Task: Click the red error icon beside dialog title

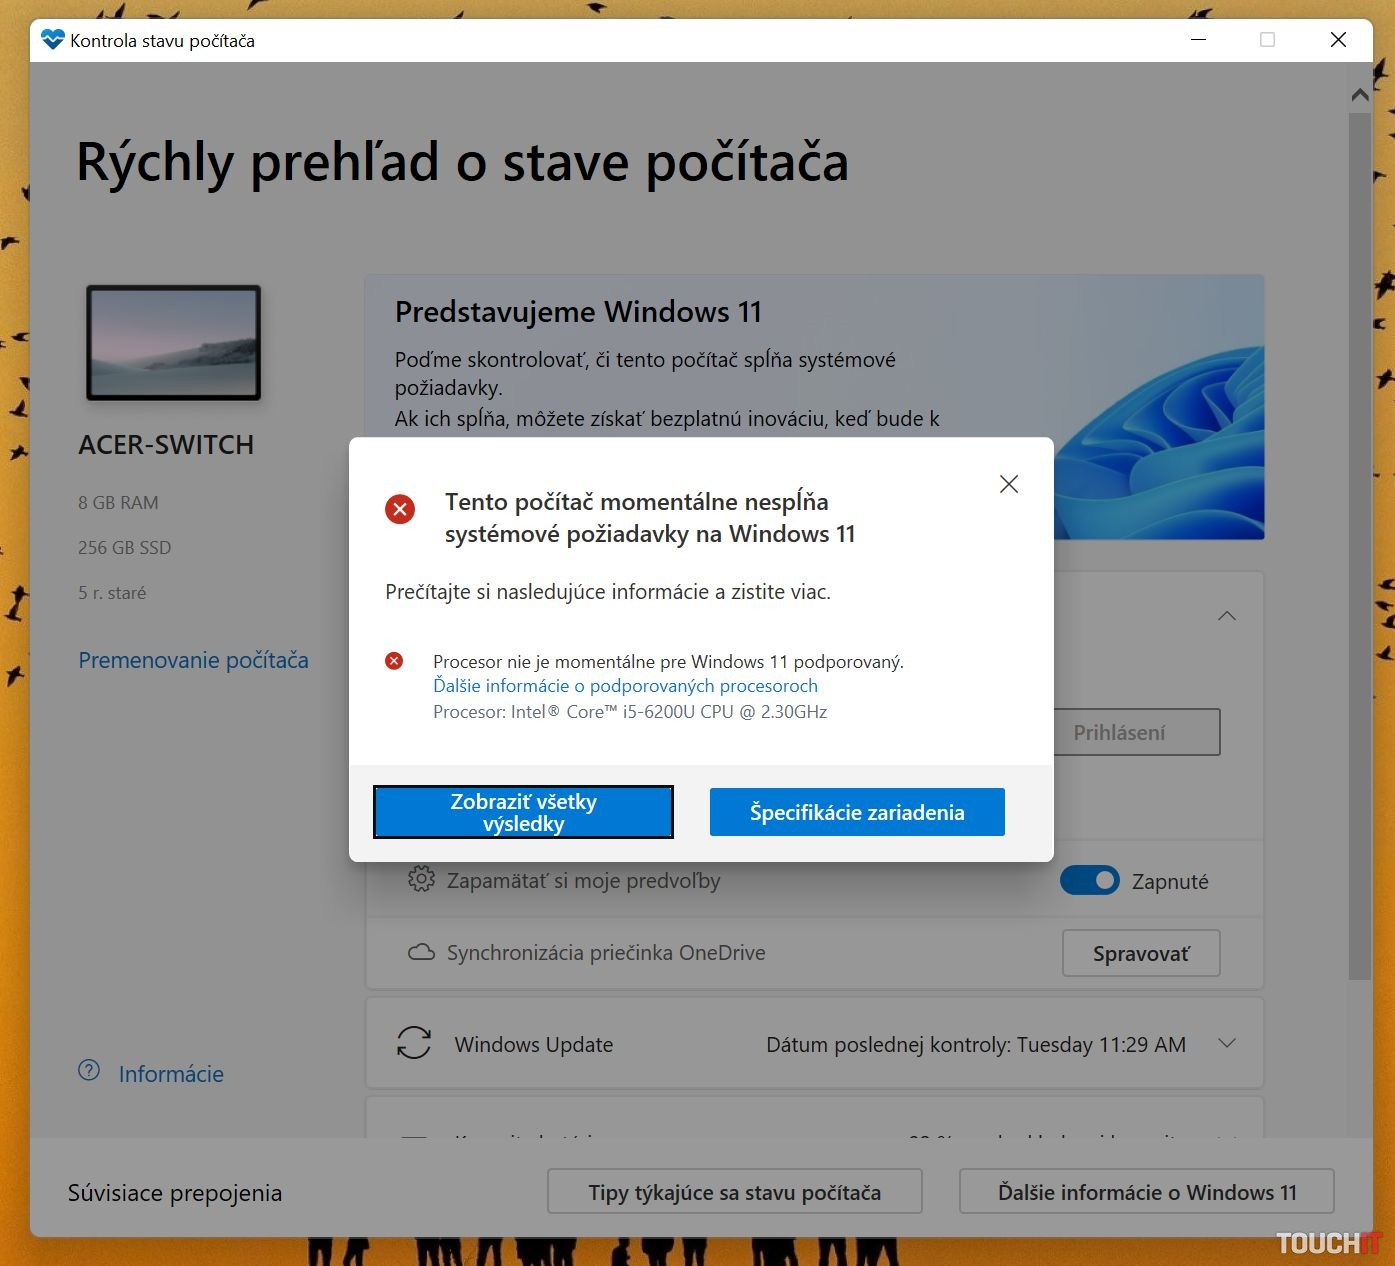Action: coord(400,509)
